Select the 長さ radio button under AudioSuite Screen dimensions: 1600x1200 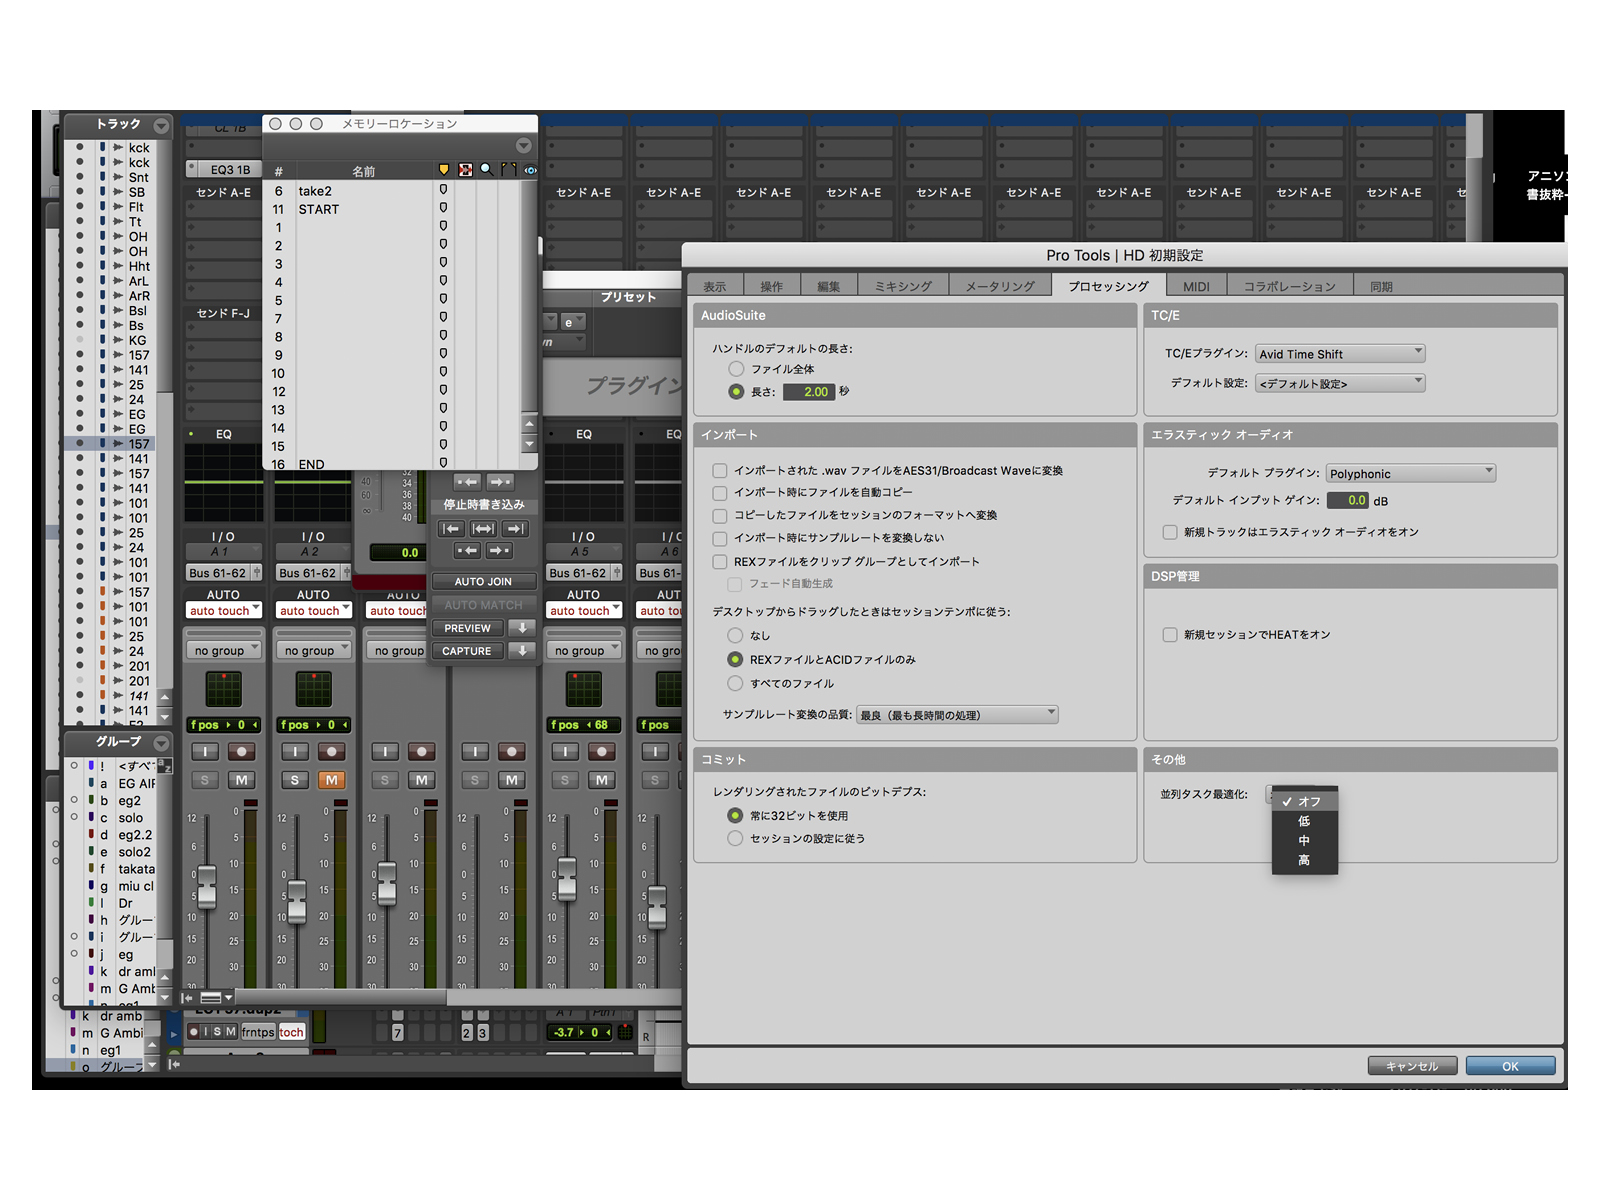tap(736, 392)
